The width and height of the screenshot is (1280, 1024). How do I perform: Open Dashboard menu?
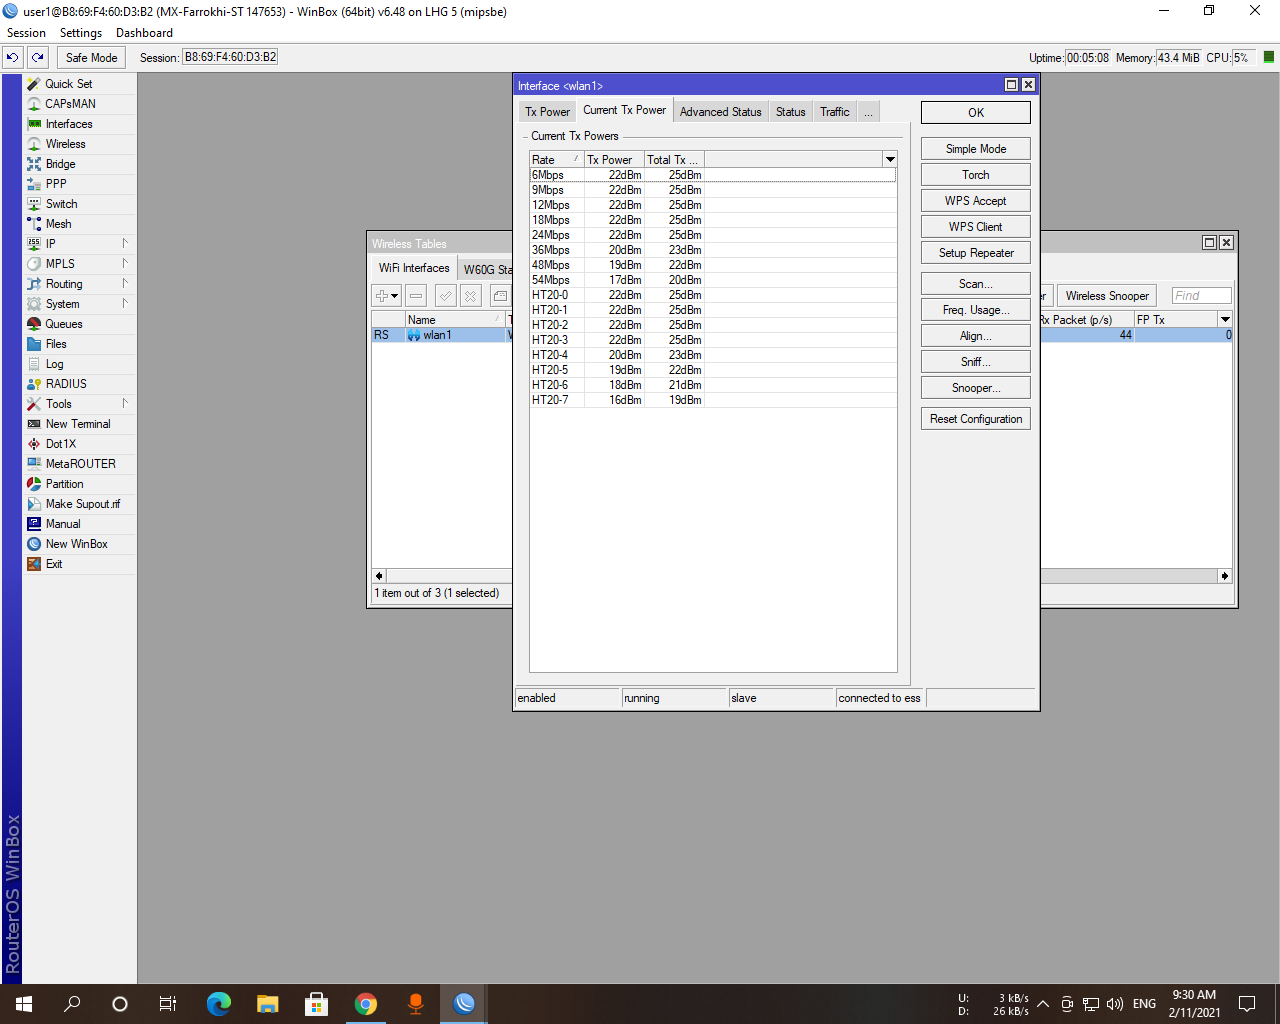click(144, 33)
